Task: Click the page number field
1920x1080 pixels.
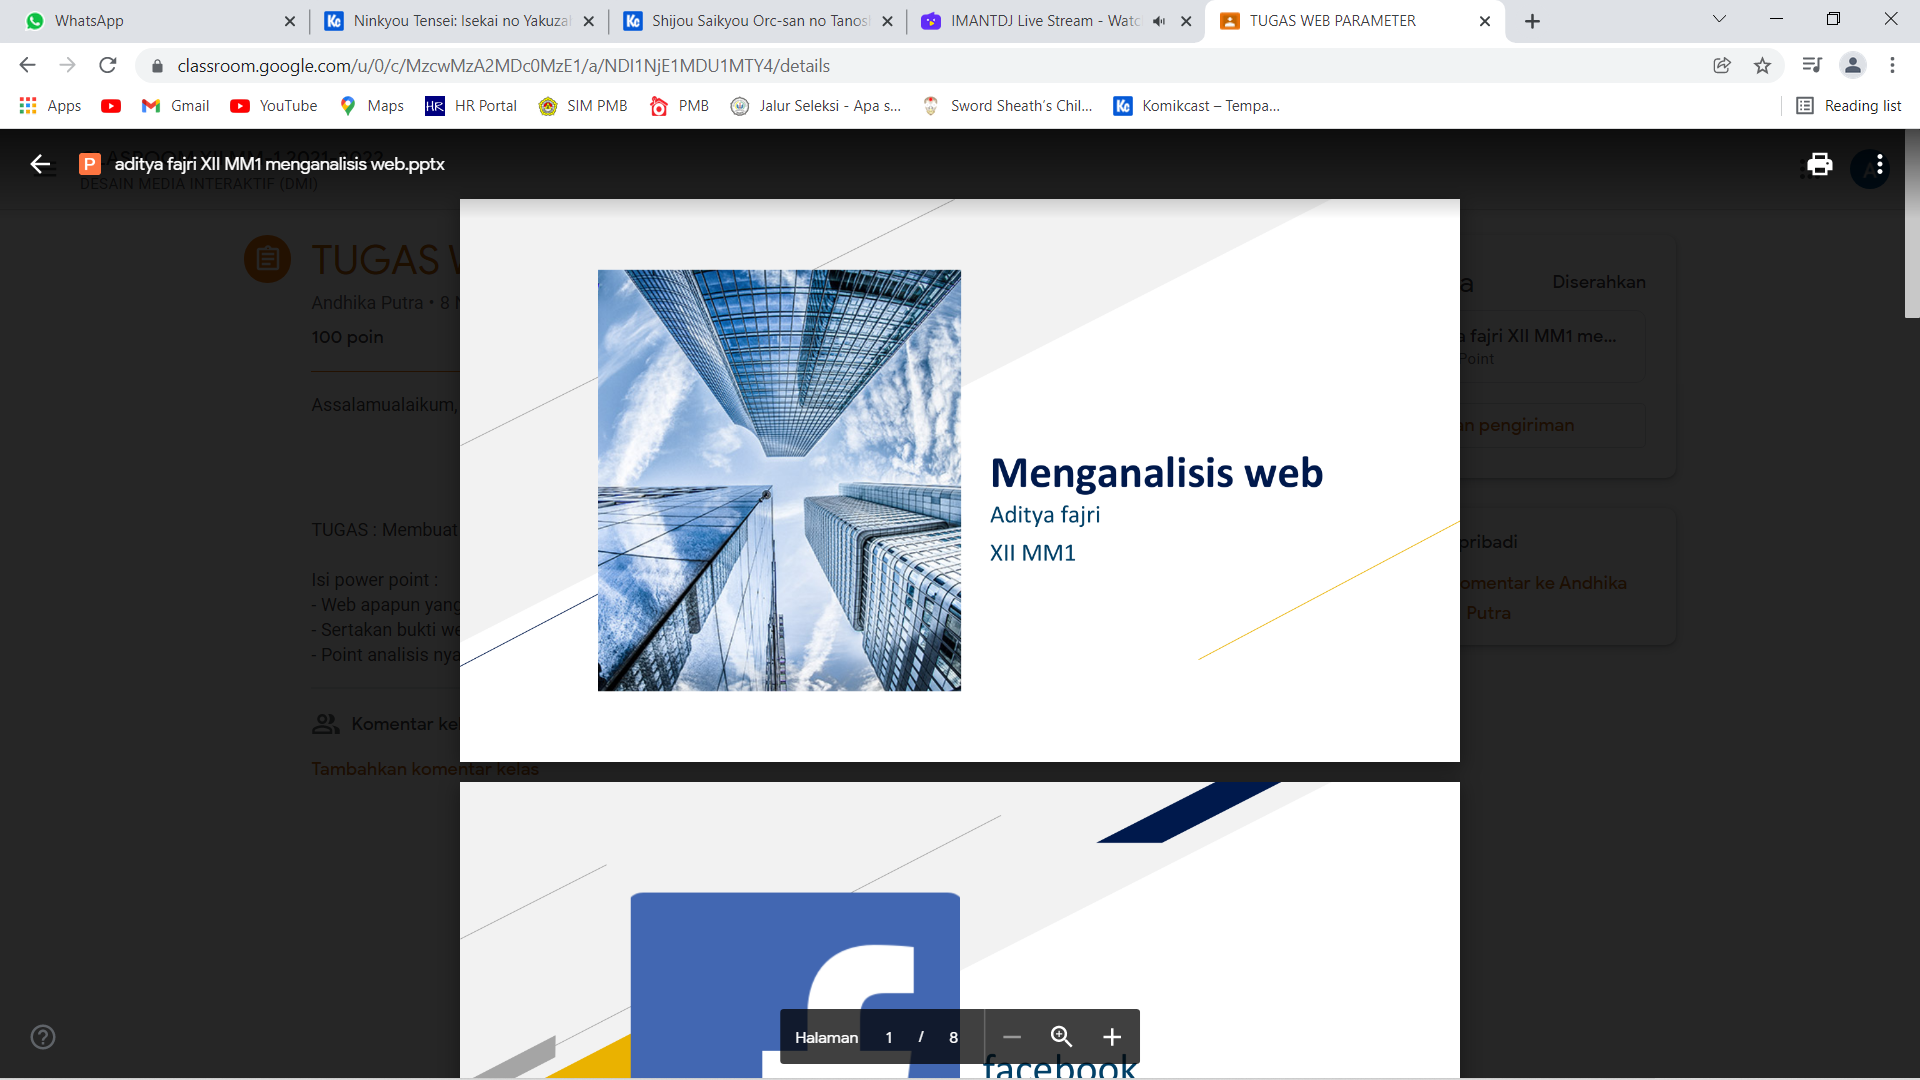Action: (888, 1037)
